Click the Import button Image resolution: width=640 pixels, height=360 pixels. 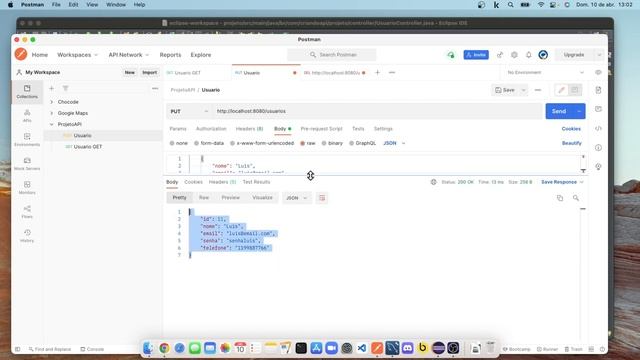pyautogui.click(x=149, y=72)
